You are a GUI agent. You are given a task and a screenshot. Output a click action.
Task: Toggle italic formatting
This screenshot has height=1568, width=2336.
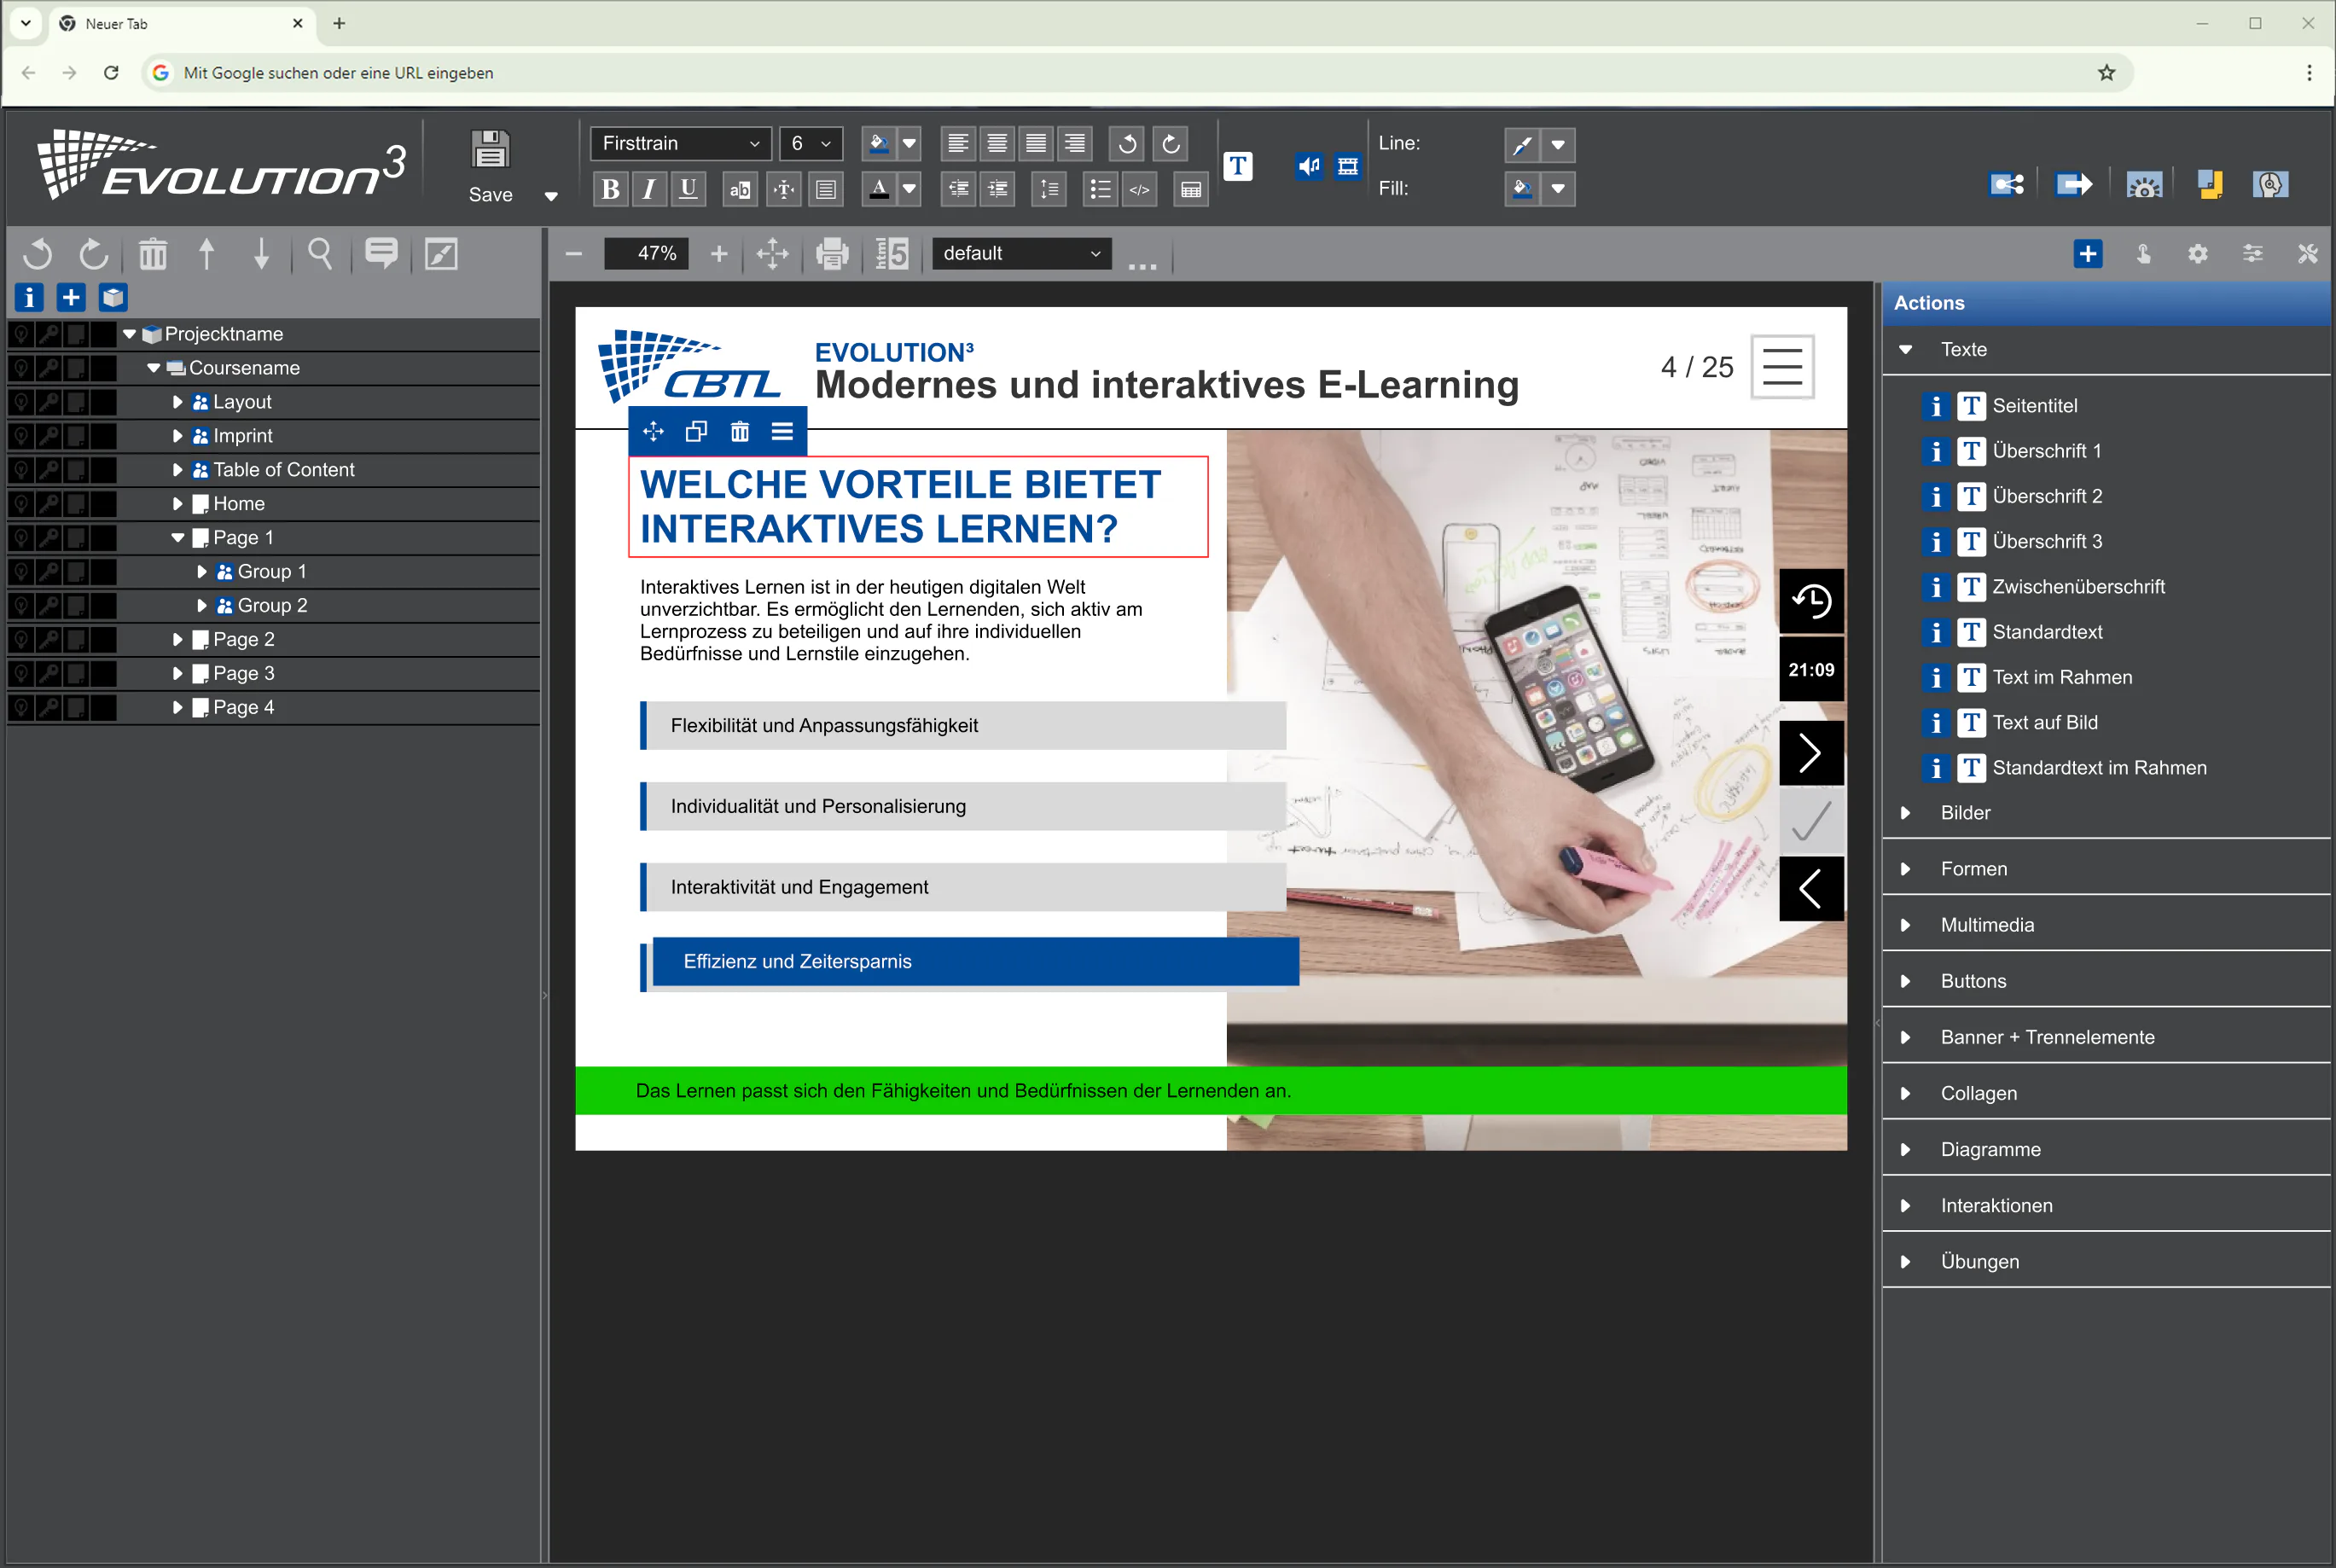coord(649,189)
